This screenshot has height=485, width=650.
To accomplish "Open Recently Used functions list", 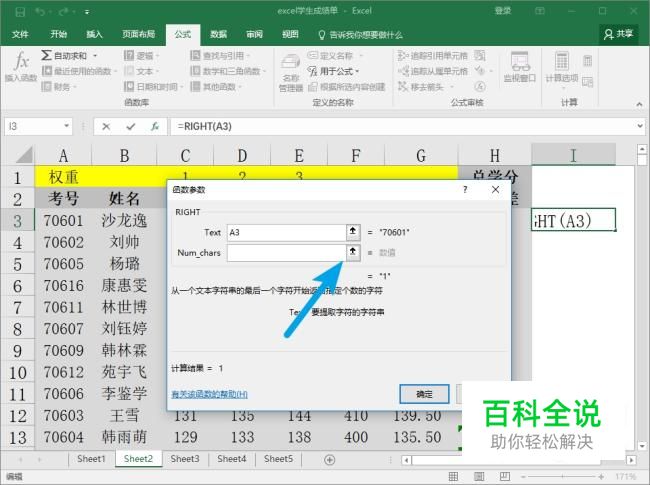I will click(x=79, y=71).
